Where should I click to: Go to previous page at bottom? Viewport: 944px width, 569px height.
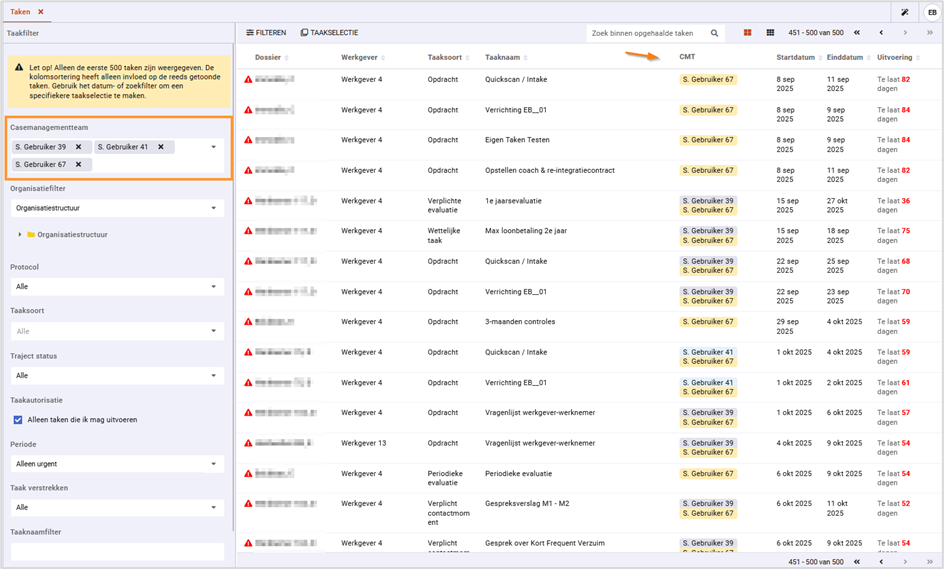[881, 561]
